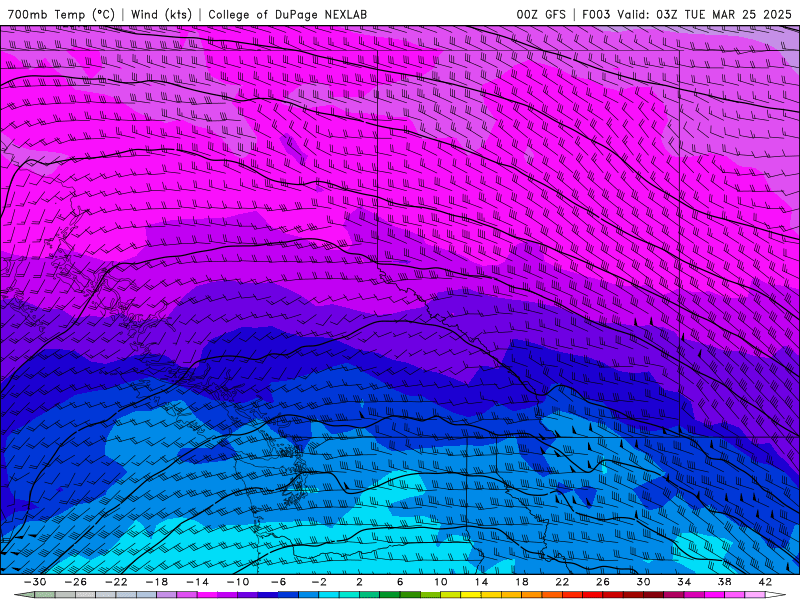Viewport: 800px width, 600px height.
Task: Click the "700mb Temp (°C)" title text
Action: (61, 14)
